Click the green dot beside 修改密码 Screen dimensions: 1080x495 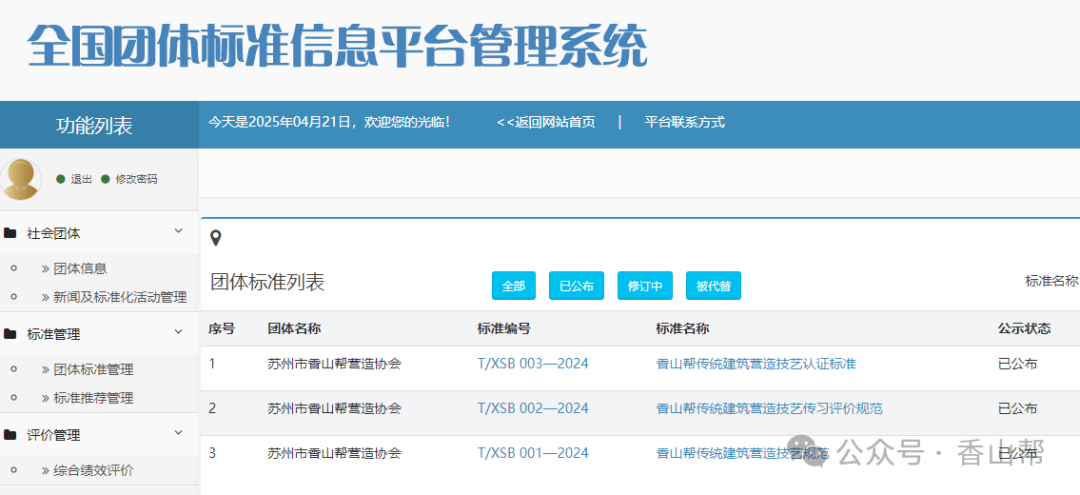[x=105, y=179]
